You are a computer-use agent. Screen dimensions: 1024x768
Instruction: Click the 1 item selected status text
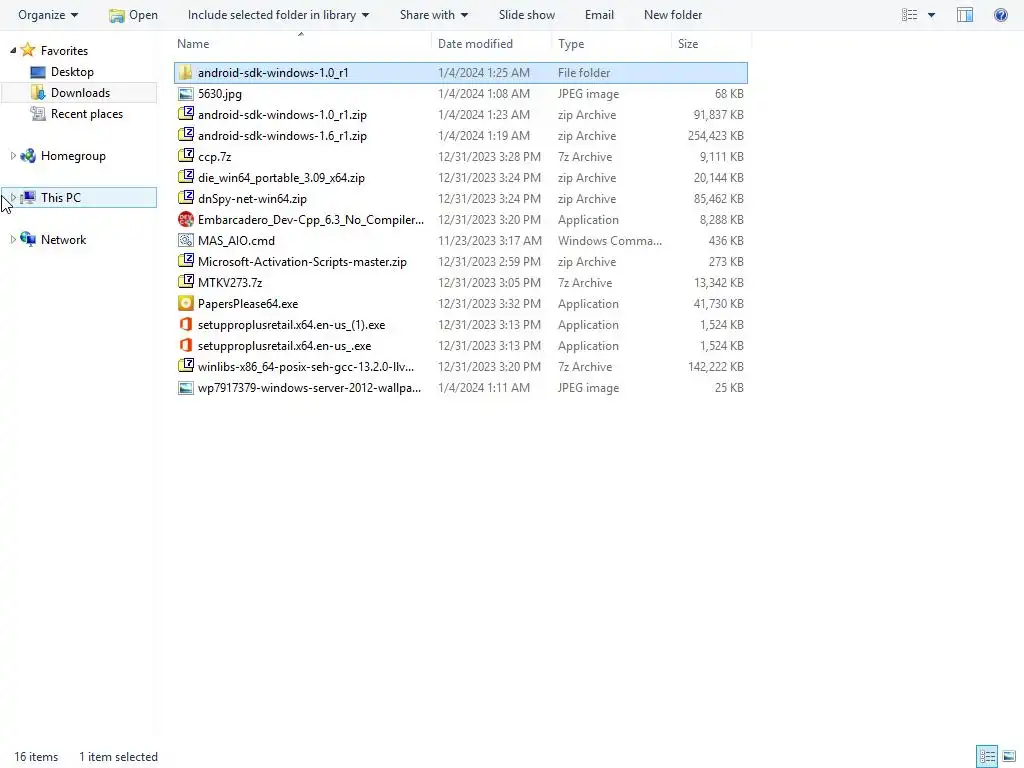[x=118, y=757]
